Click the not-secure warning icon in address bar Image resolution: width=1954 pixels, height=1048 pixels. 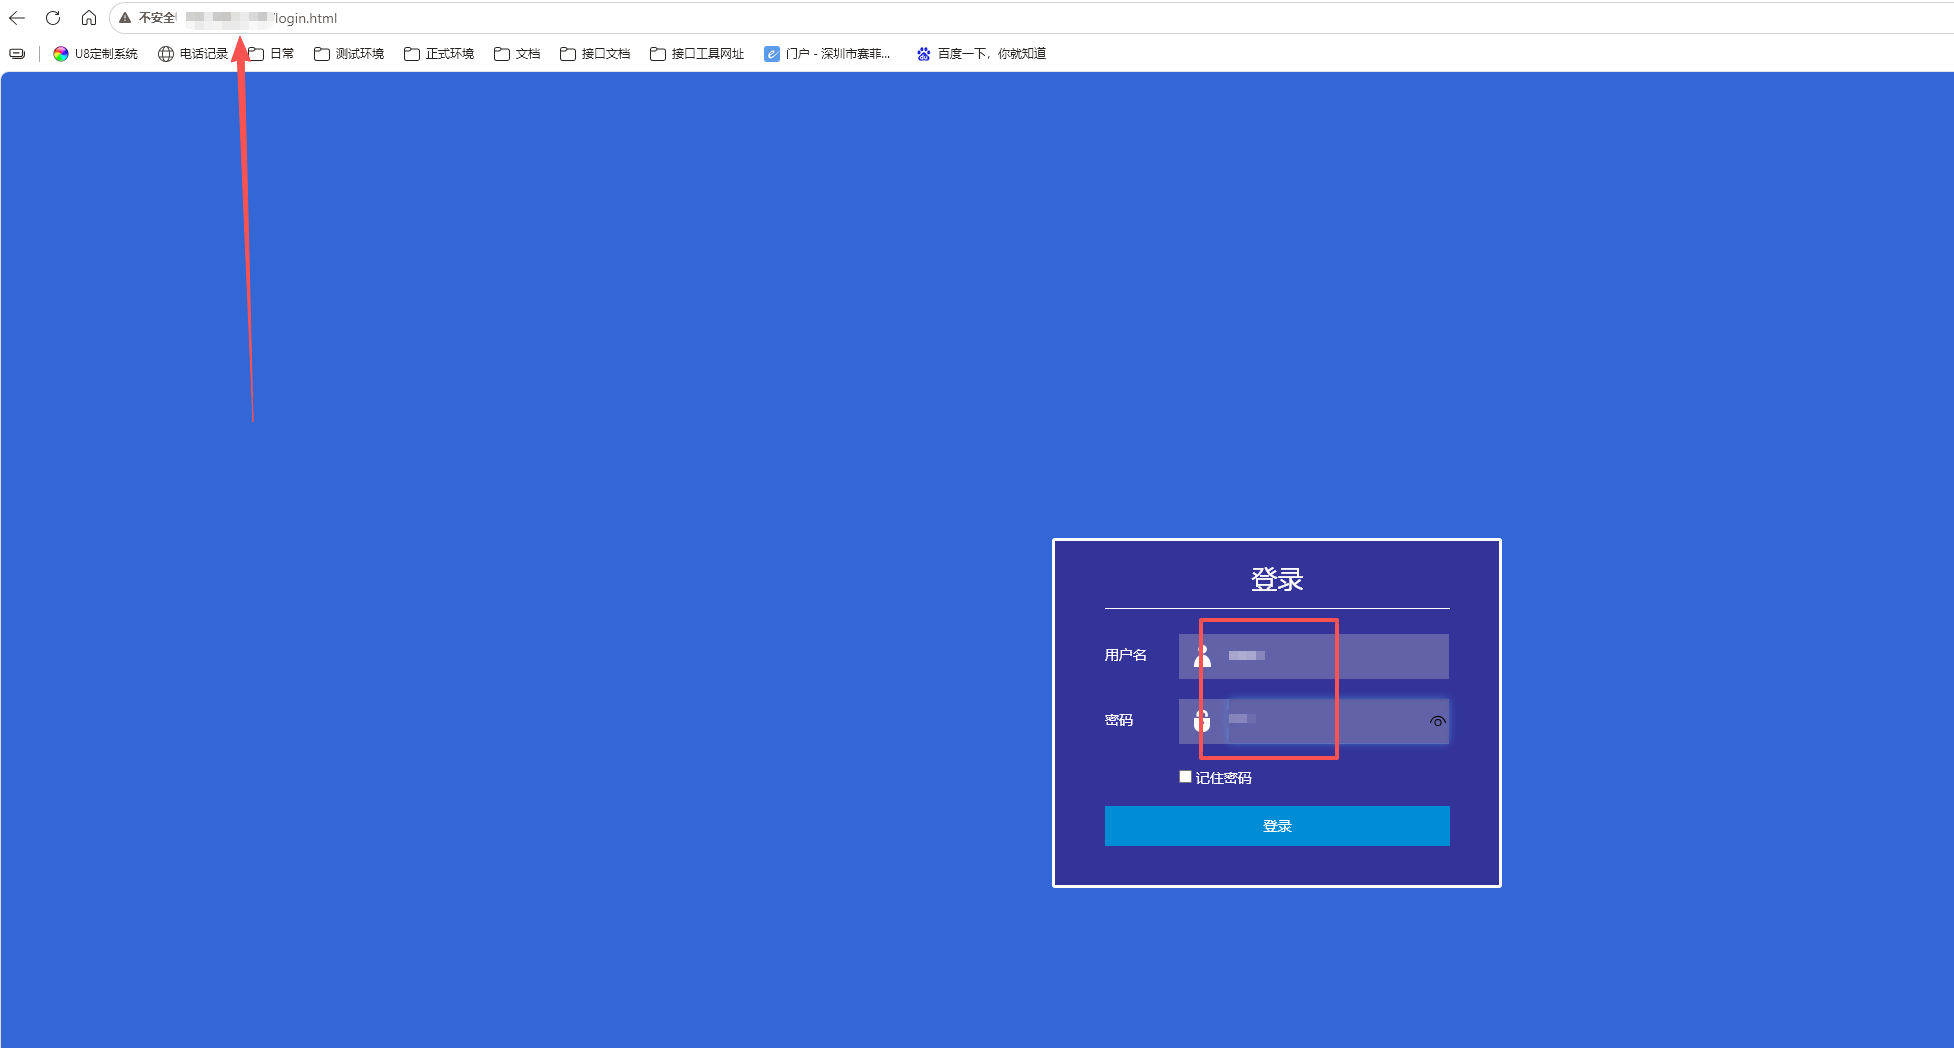coord(125,18)
